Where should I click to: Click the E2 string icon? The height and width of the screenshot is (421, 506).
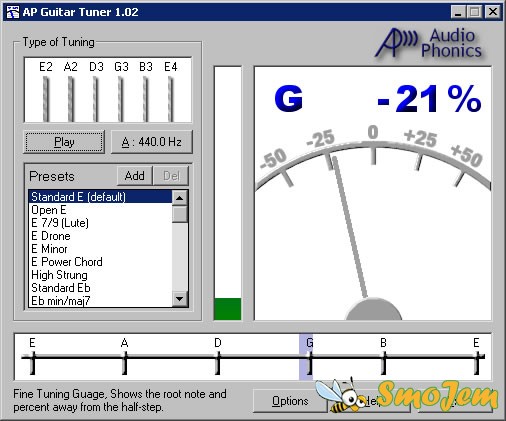click(46, 99)
